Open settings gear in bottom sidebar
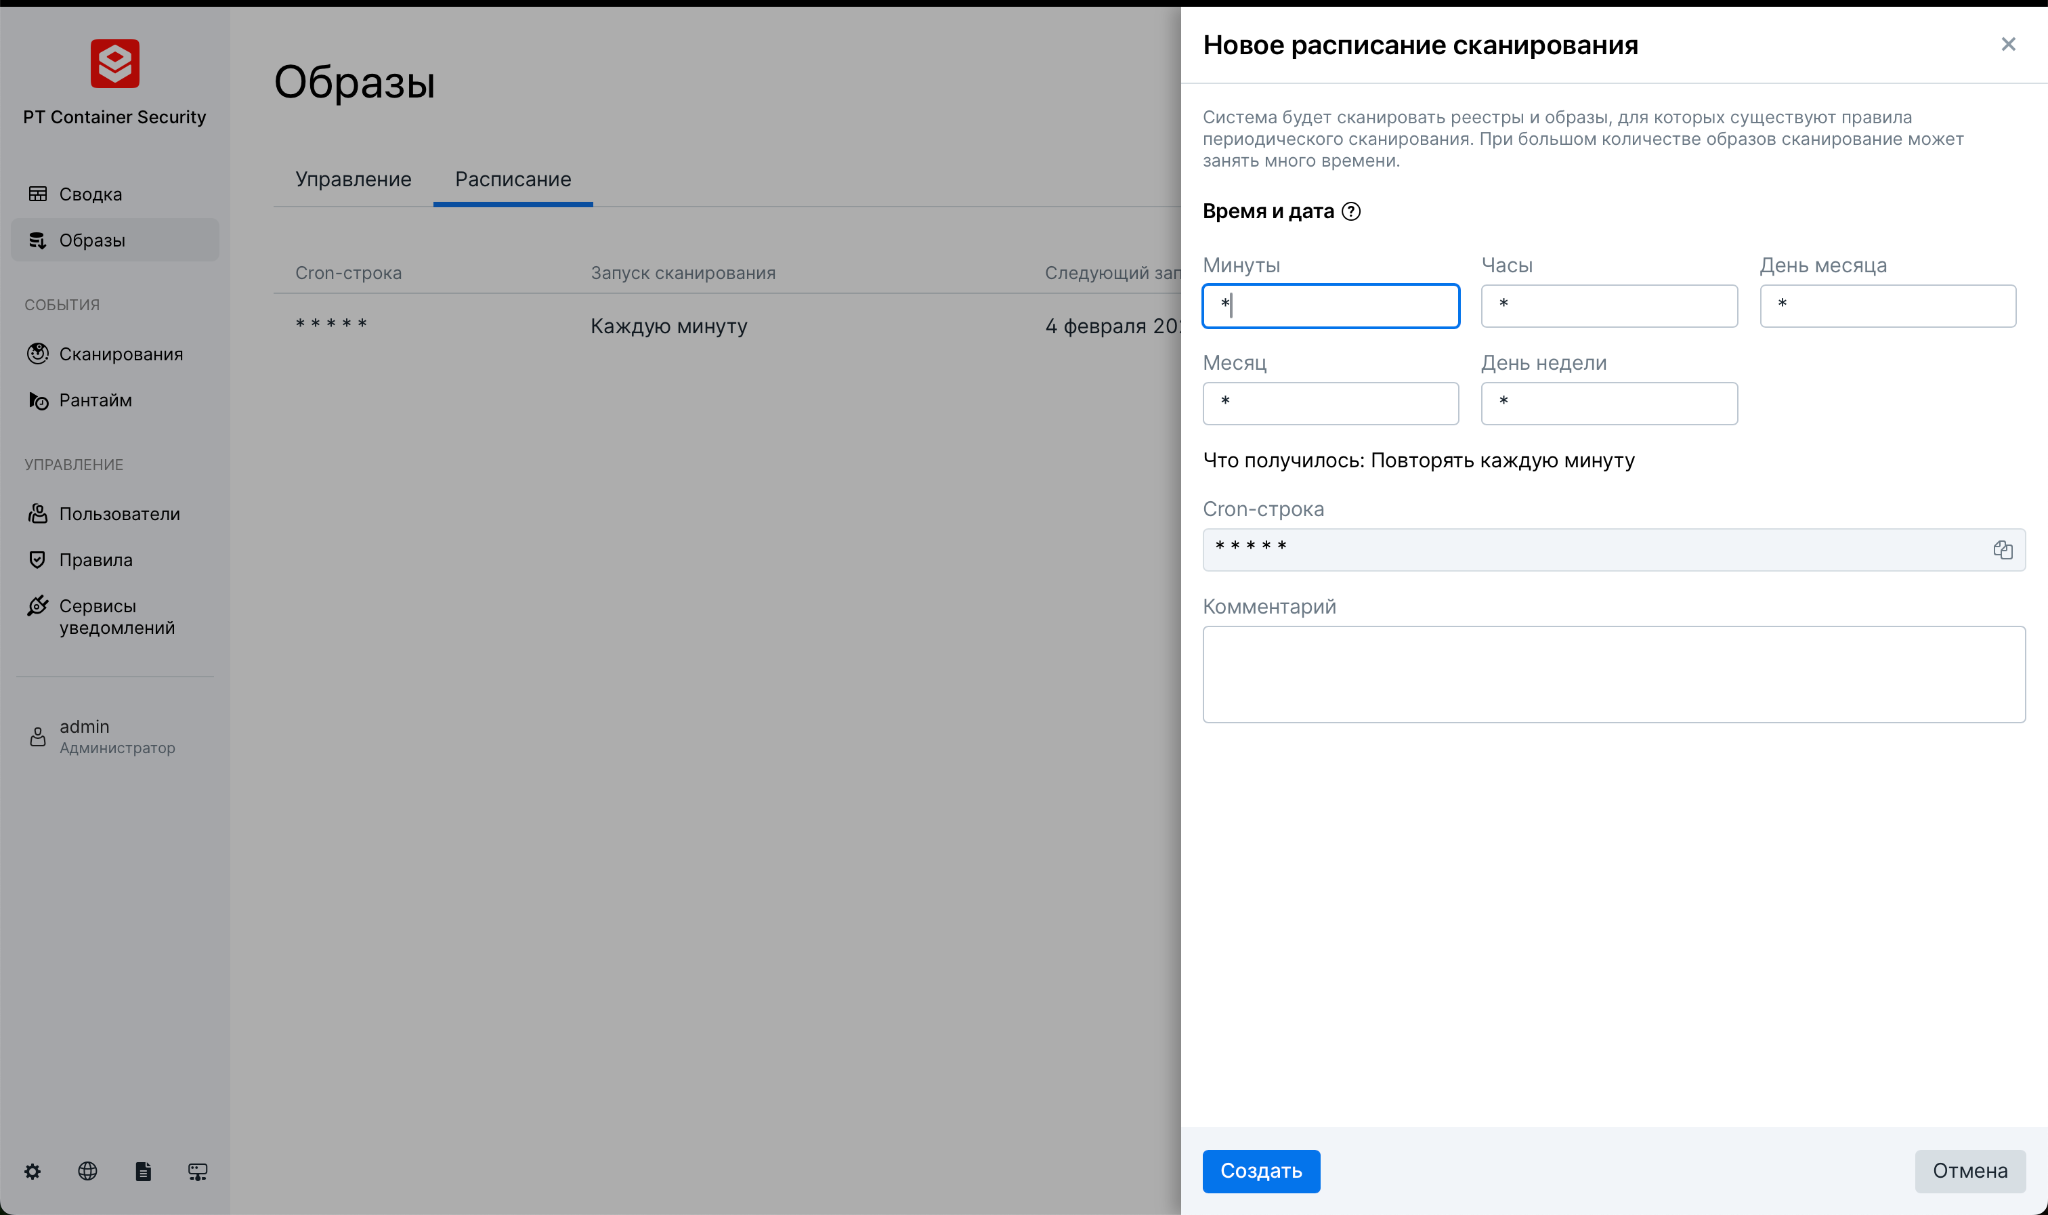The image size is (2048, 1215). pos(33,1171)
